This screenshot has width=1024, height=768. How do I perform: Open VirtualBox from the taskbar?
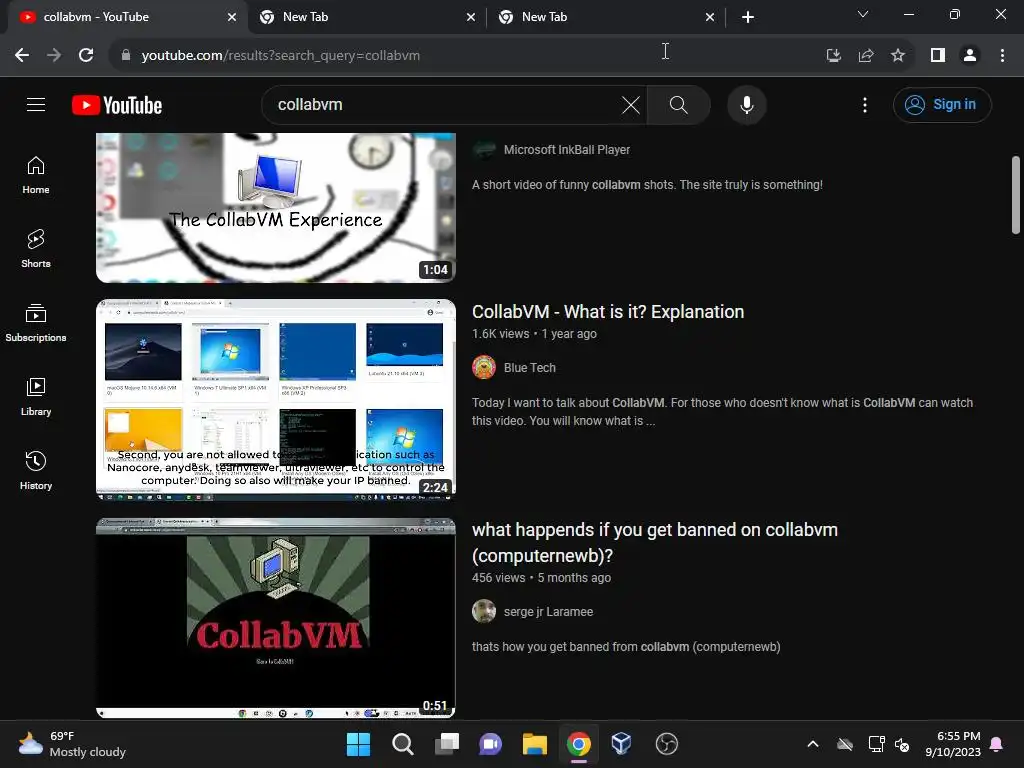(622, 744)
